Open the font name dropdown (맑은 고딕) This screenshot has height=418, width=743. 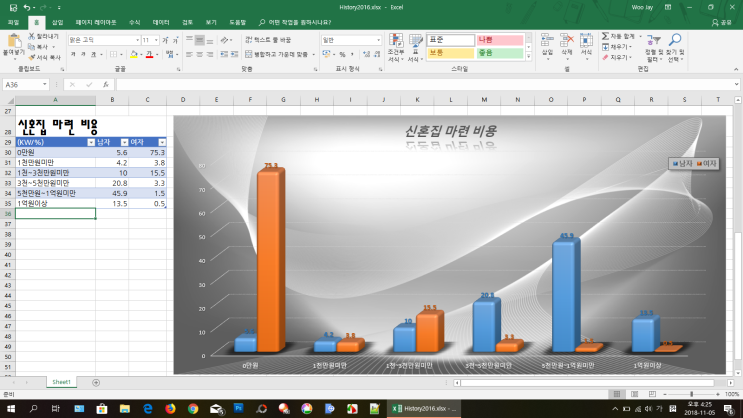point(137,40)
